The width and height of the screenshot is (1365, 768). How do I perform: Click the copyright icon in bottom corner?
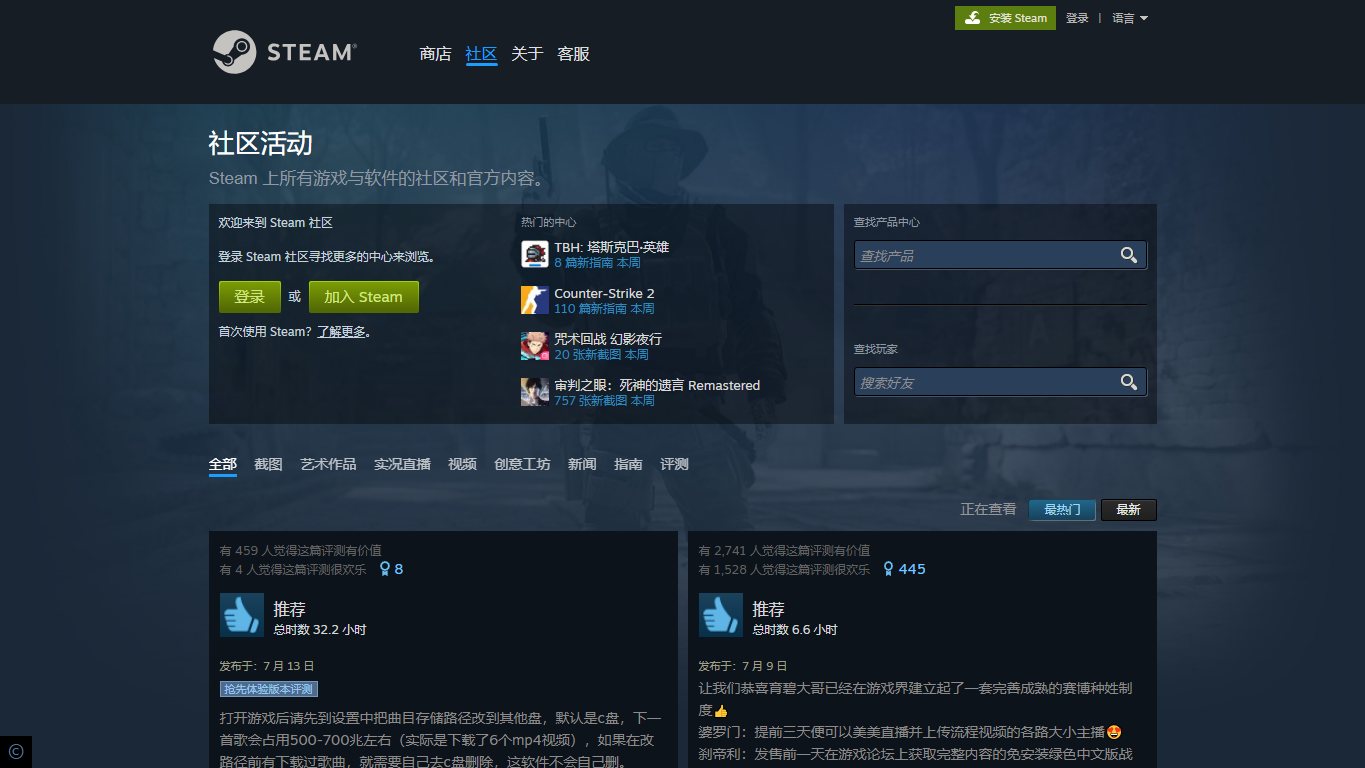15,751
